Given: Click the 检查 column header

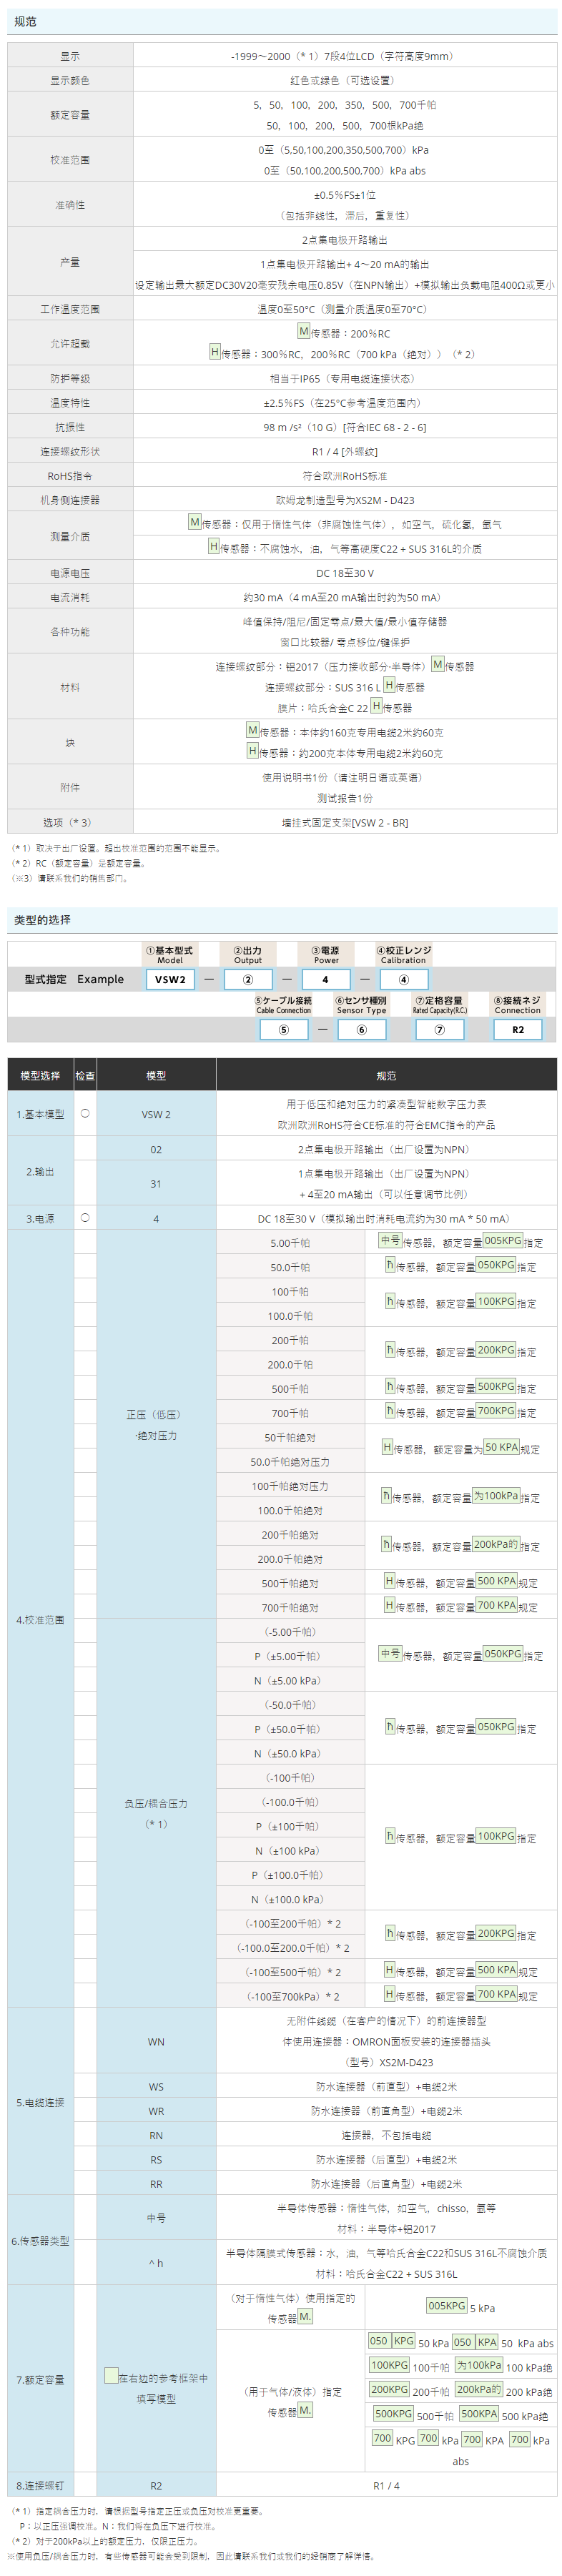Looking at the screenshot, I should click(85, 1075).
